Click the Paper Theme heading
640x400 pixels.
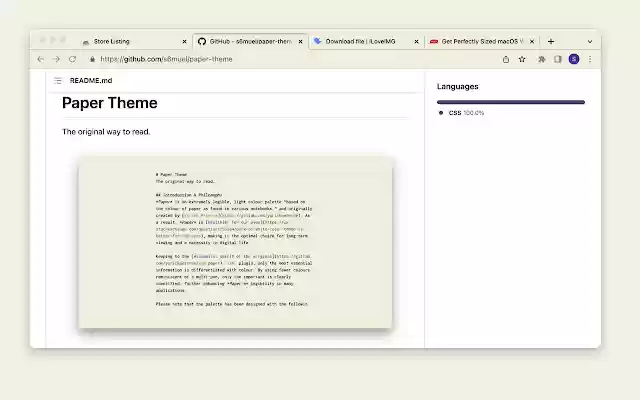[109, 103]
